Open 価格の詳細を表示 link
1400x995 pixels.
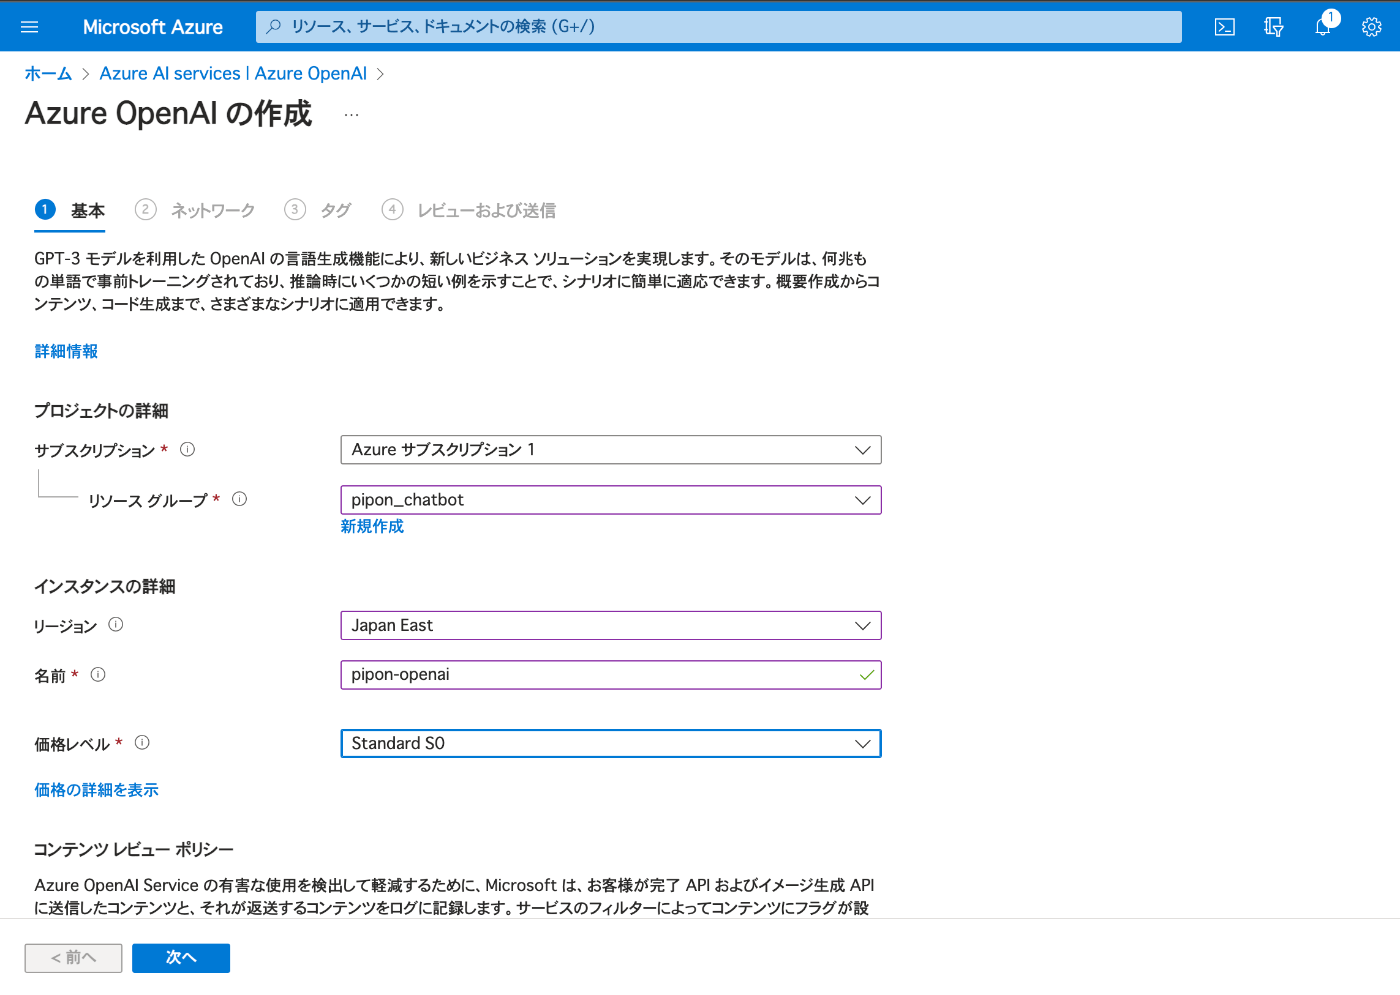(x=96, y=790)
